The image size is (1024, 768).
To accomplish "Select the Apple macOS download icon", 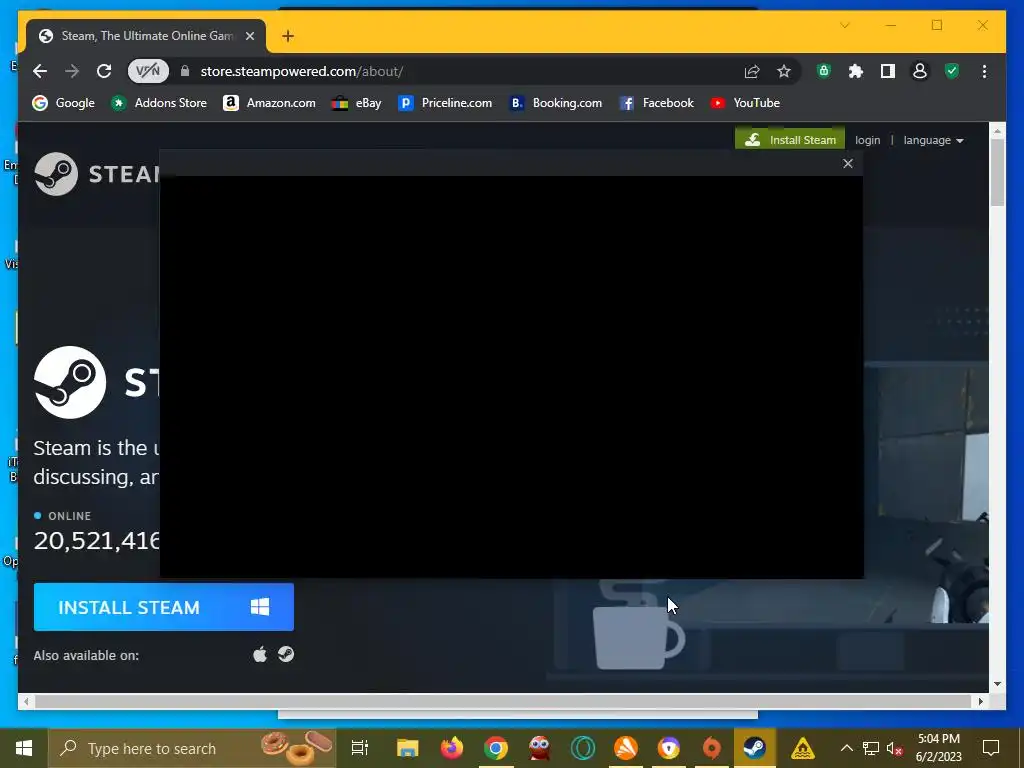I will click(x=260, y=654).
